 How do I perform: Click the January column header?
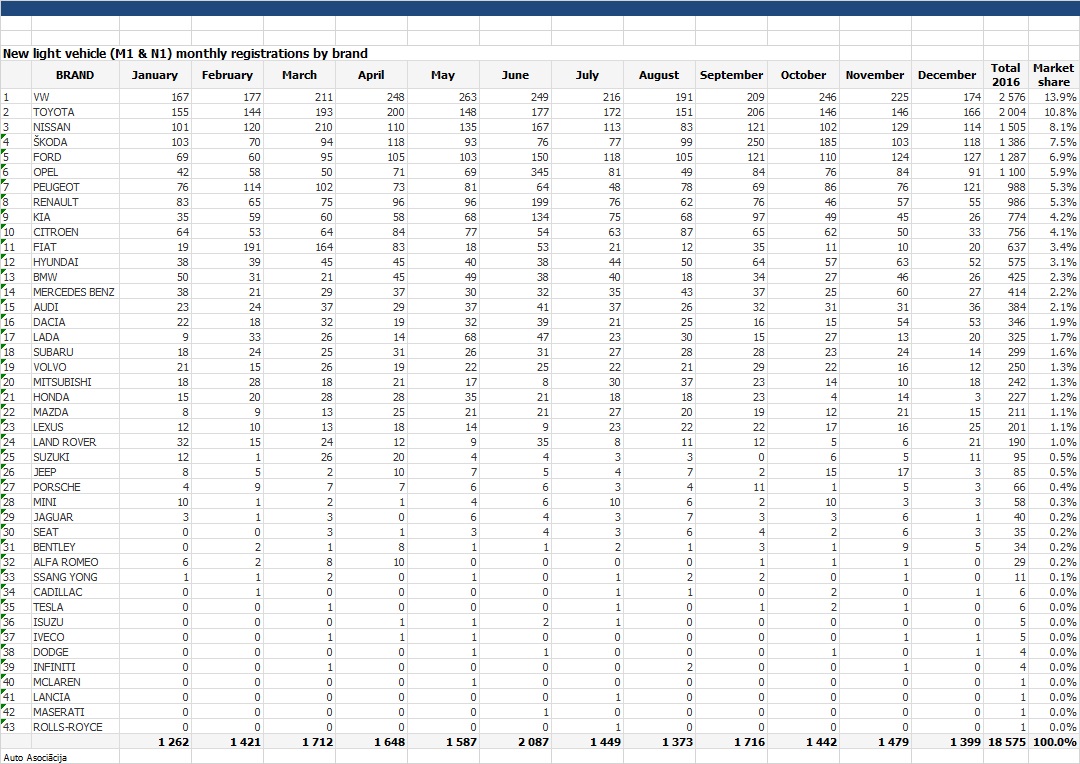point(155,75)
